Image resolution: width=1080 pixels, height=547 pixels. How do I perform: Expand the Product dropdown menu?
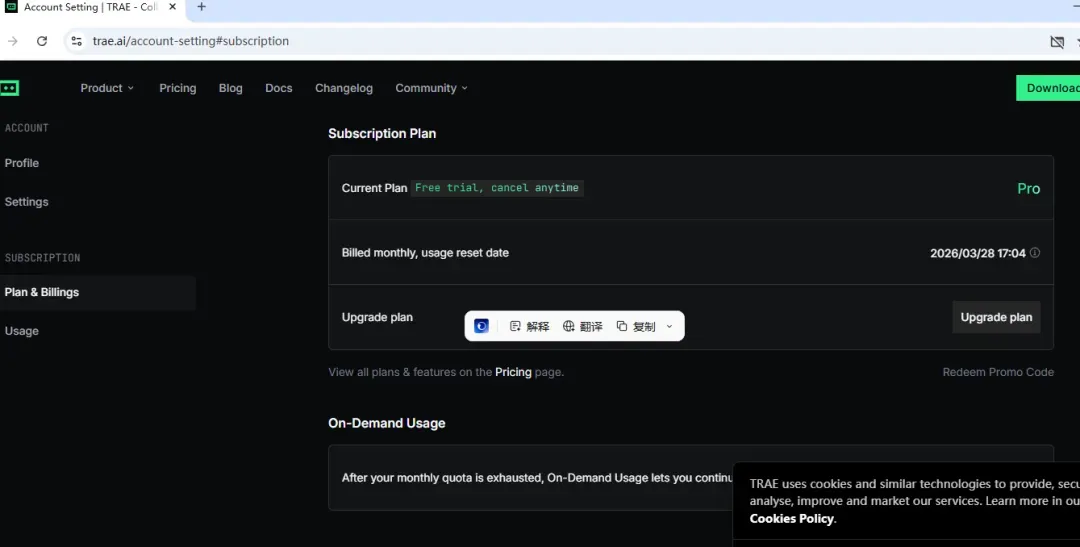tap(107, 88)
